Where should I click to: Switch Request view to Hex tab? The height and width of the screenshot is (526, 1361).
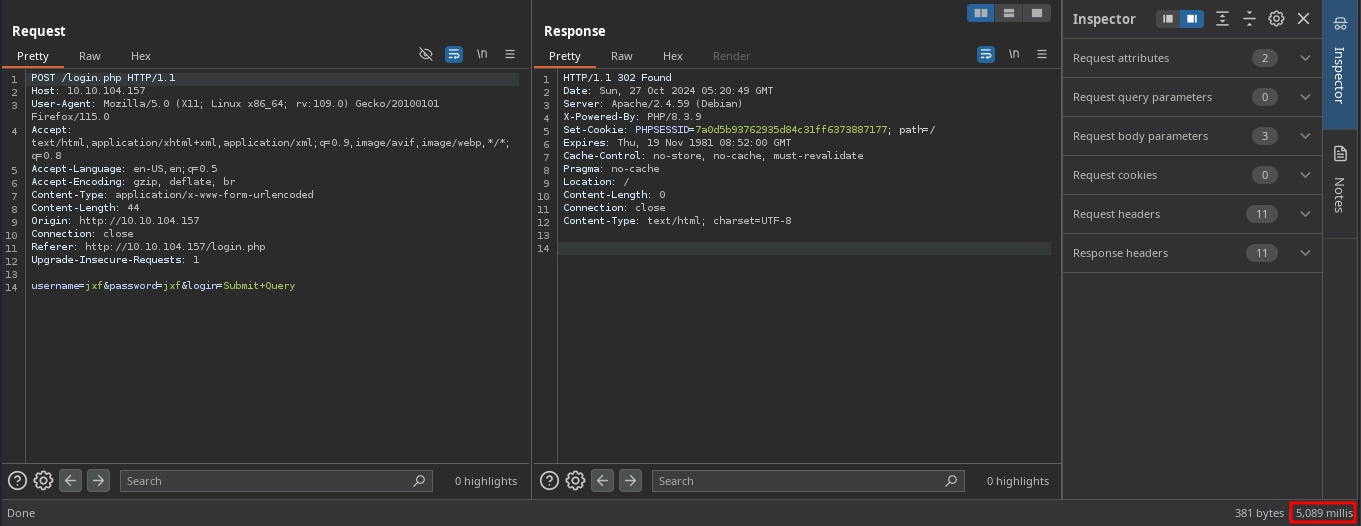(x=141, y=56)
